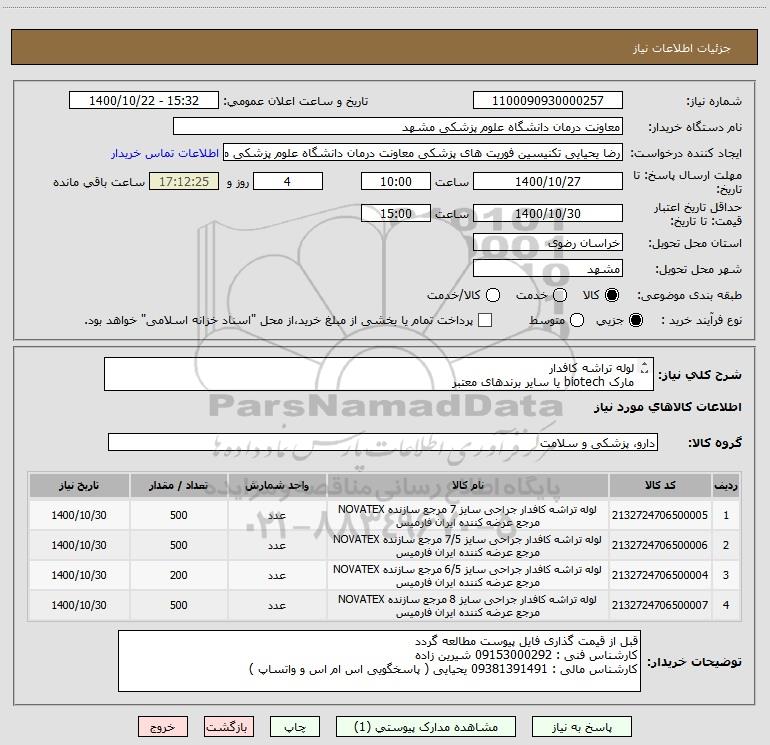Click the بازگشت back button
This screenshot has width=770, height=745.
coord(229,727)
